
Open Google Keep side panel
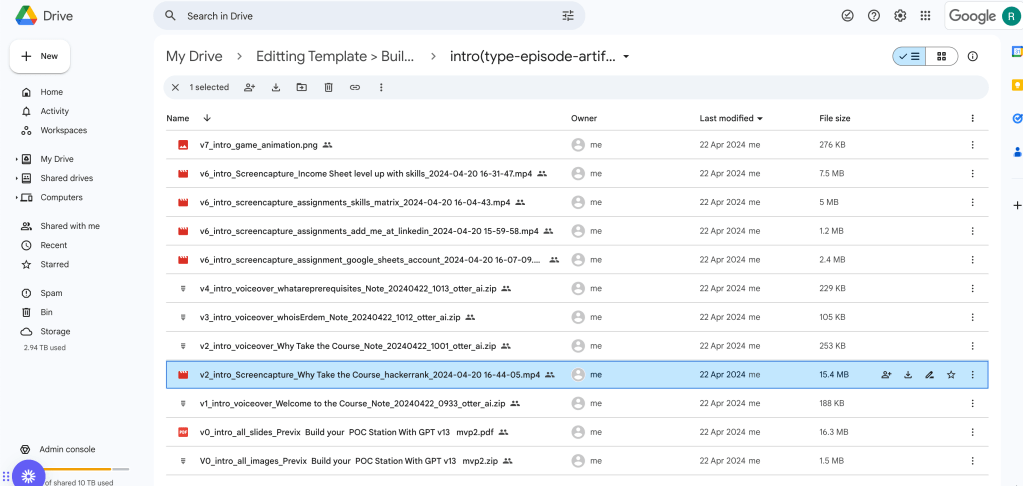pos(1016,85)
